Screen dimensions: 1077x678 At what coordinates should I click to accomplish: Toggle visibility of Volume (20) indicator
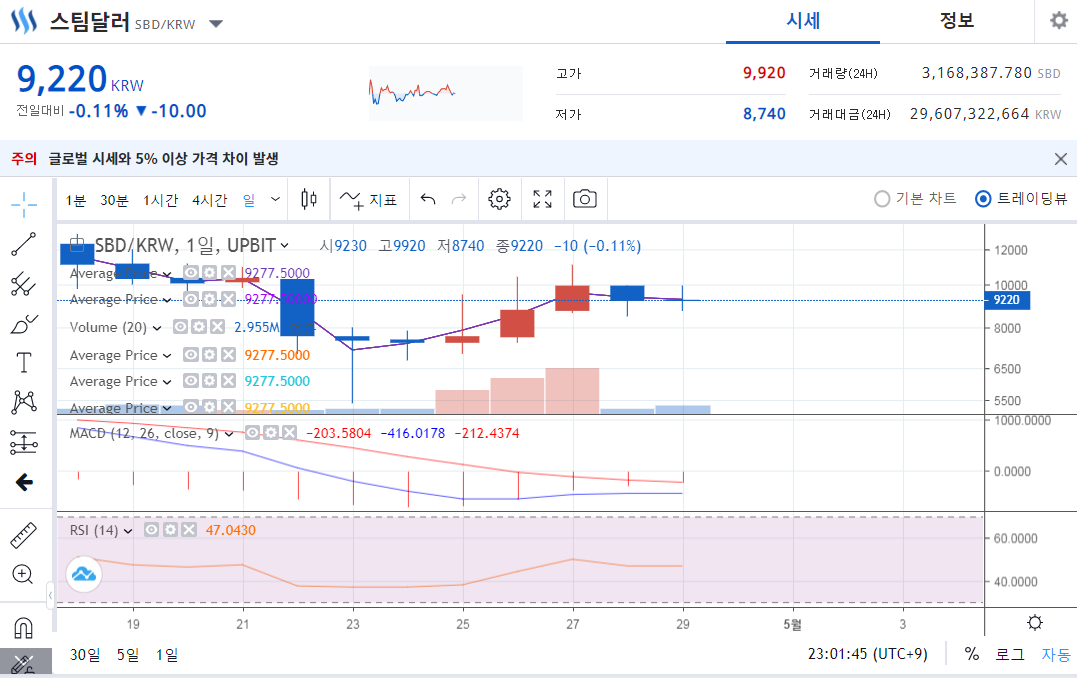(x=180, y=327)
